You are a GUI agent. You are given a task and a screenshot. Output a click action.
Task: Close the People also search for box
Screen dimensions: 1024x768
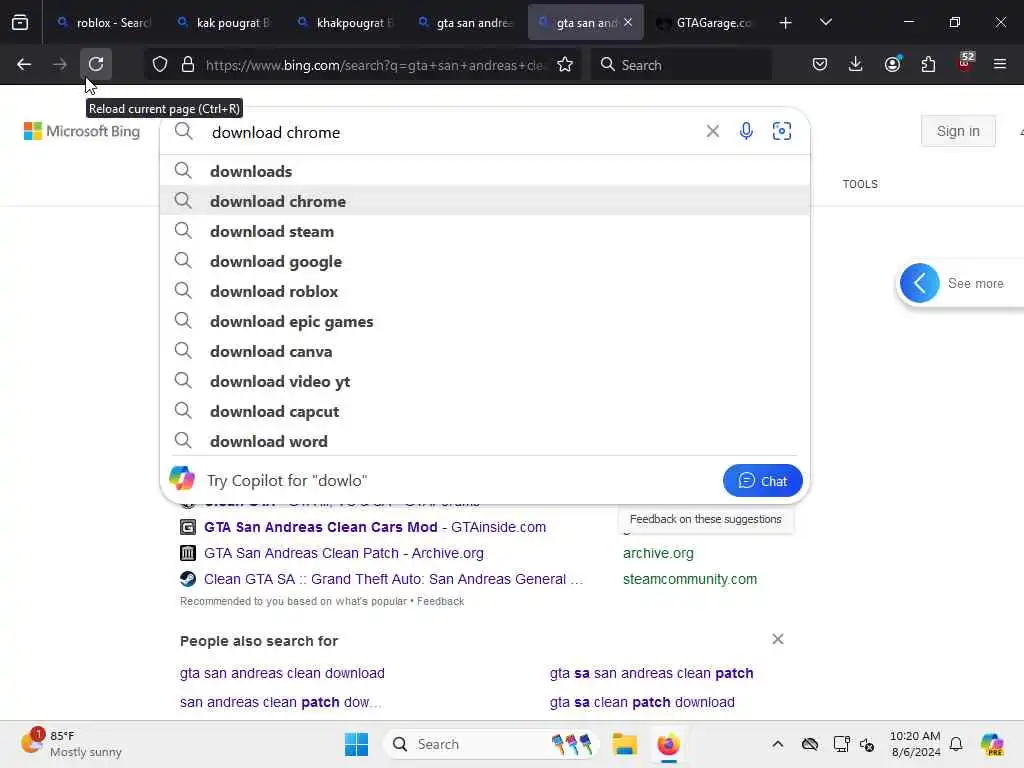point(777,639)
